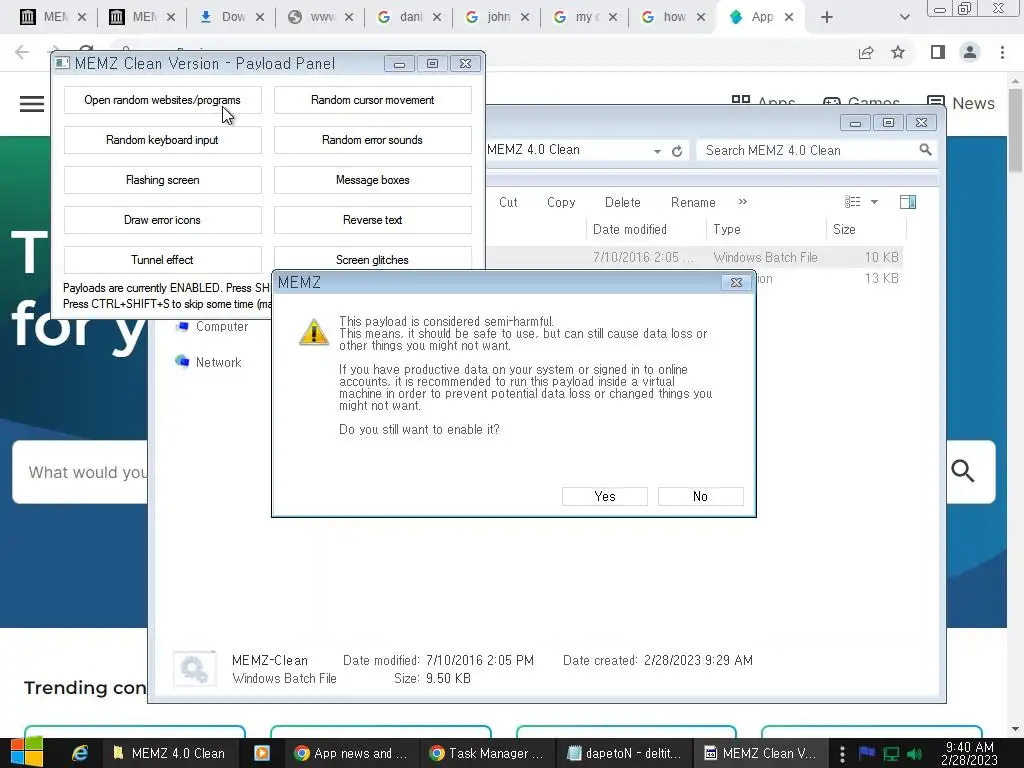Open the website hamburger menu

[32, 104]
